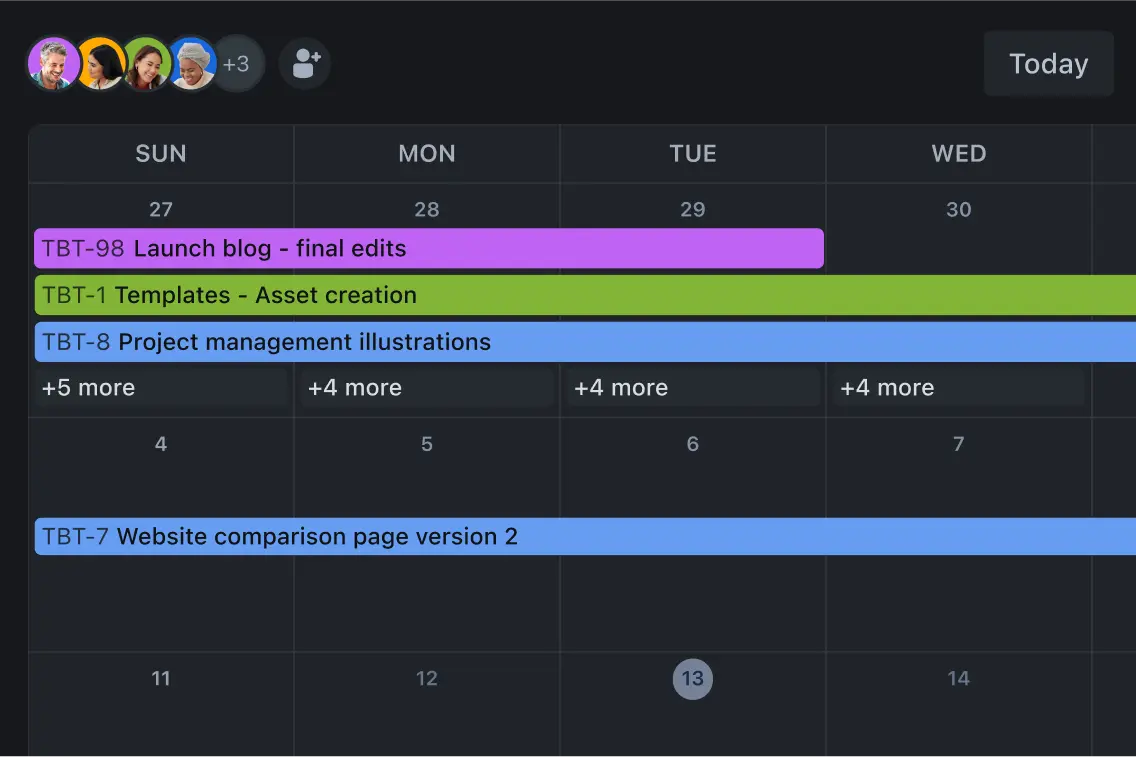Viewport: 1136px width, 757px height.
Task: Open TBT-1 Templates Asset creation task
Action: pyautogui.click(x=400, y=295)
